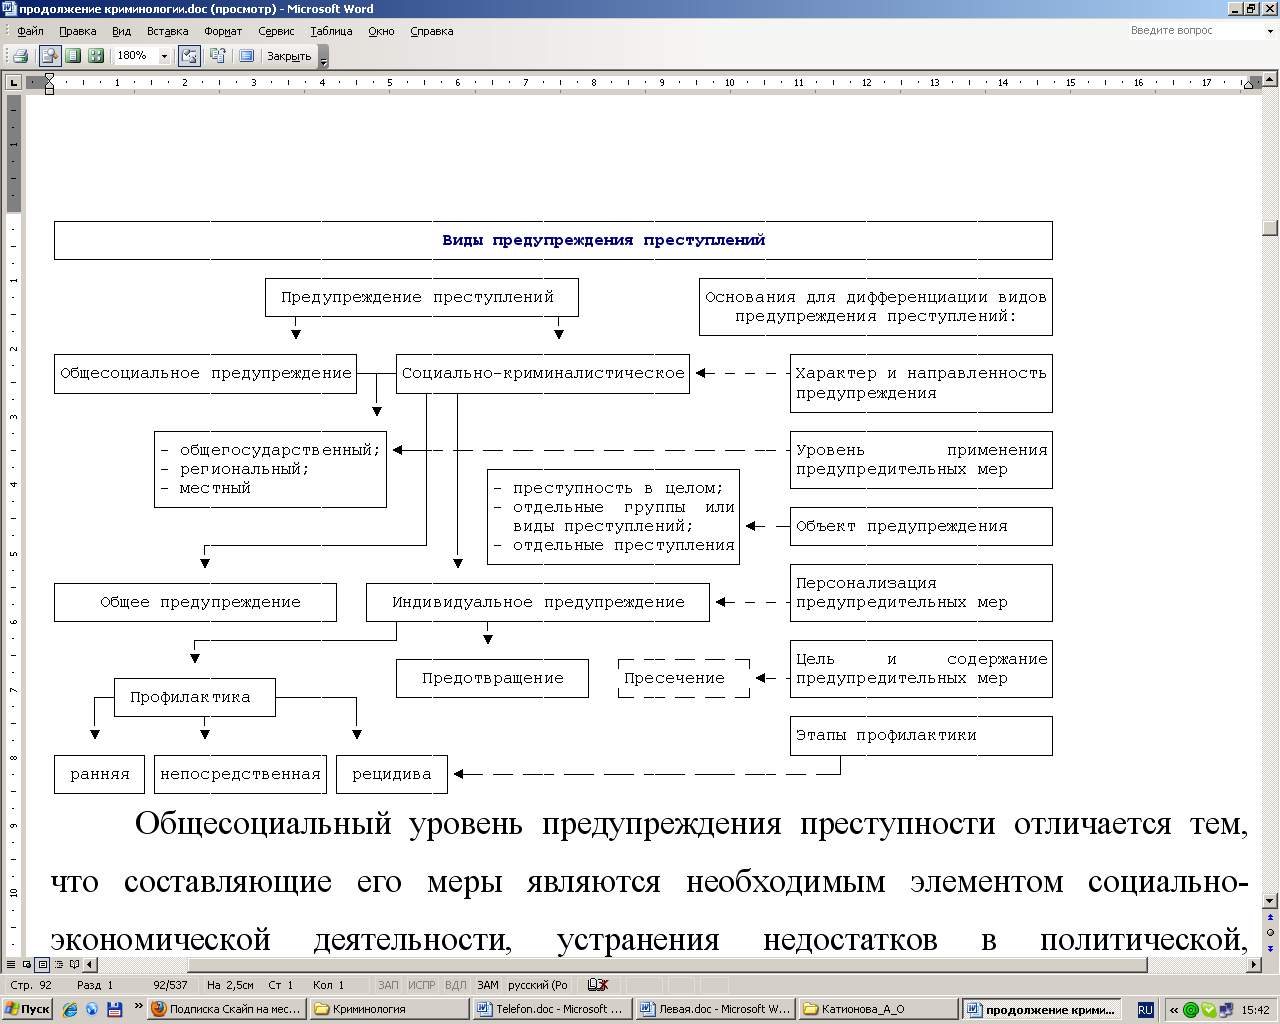Screen dimensions: 1280x1024
Task: Click the Закрыть button to close preview
Action: (x=289, y=56)
